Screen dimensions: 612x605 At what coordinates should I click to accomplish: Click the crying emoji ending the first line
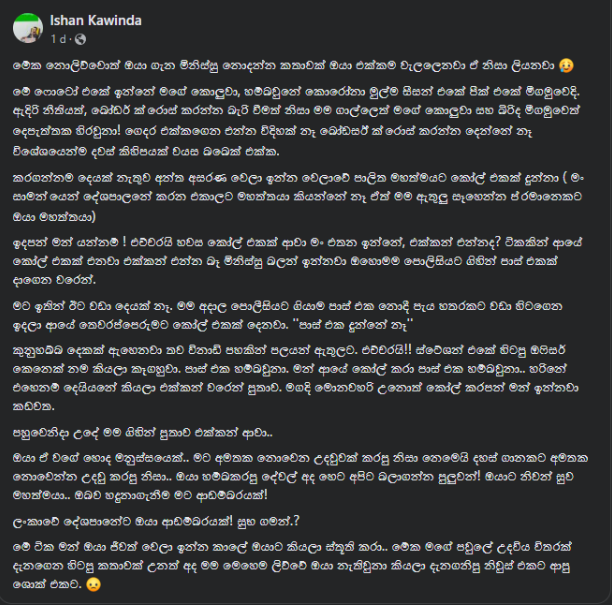[x=566, y=65]
